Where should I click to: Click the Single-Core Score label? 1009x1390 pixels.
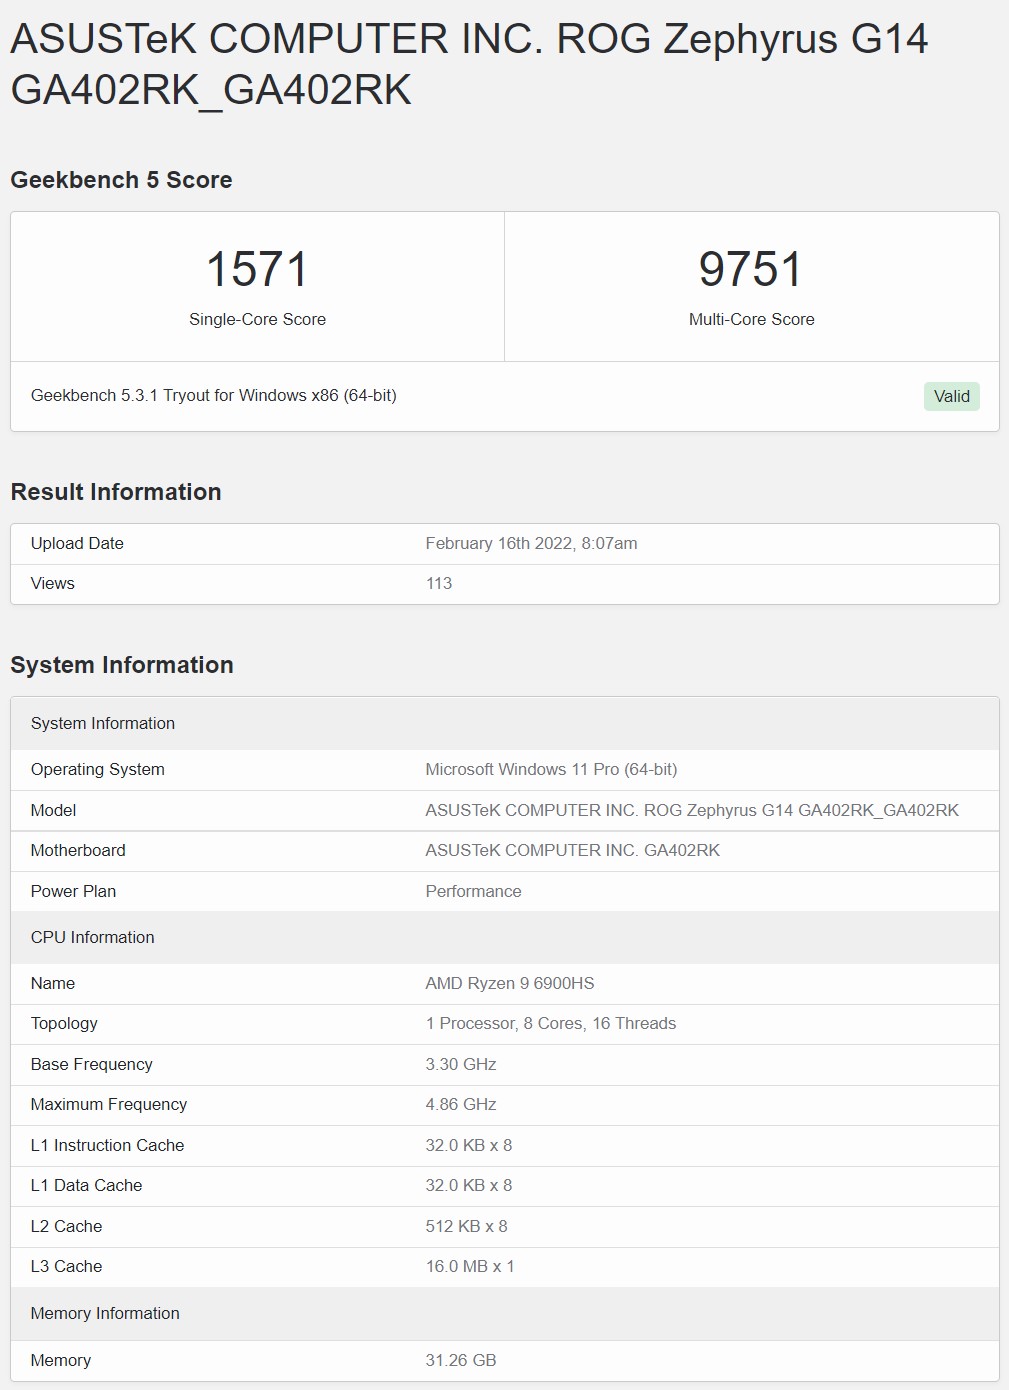click(x=257, y=319)
